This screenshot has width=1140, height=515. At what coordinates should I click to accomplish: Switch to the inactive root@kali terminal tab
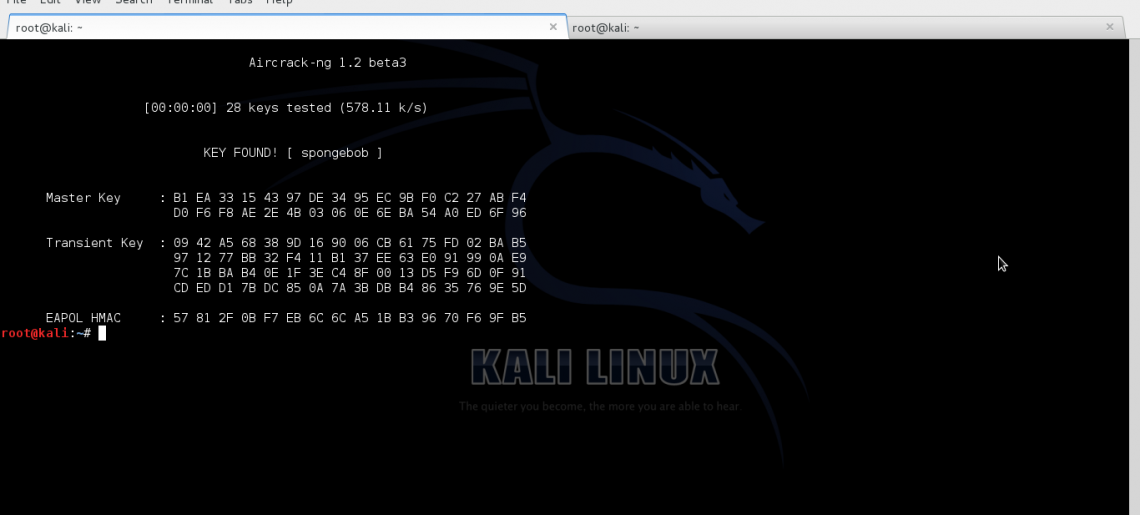pos(846,28)
